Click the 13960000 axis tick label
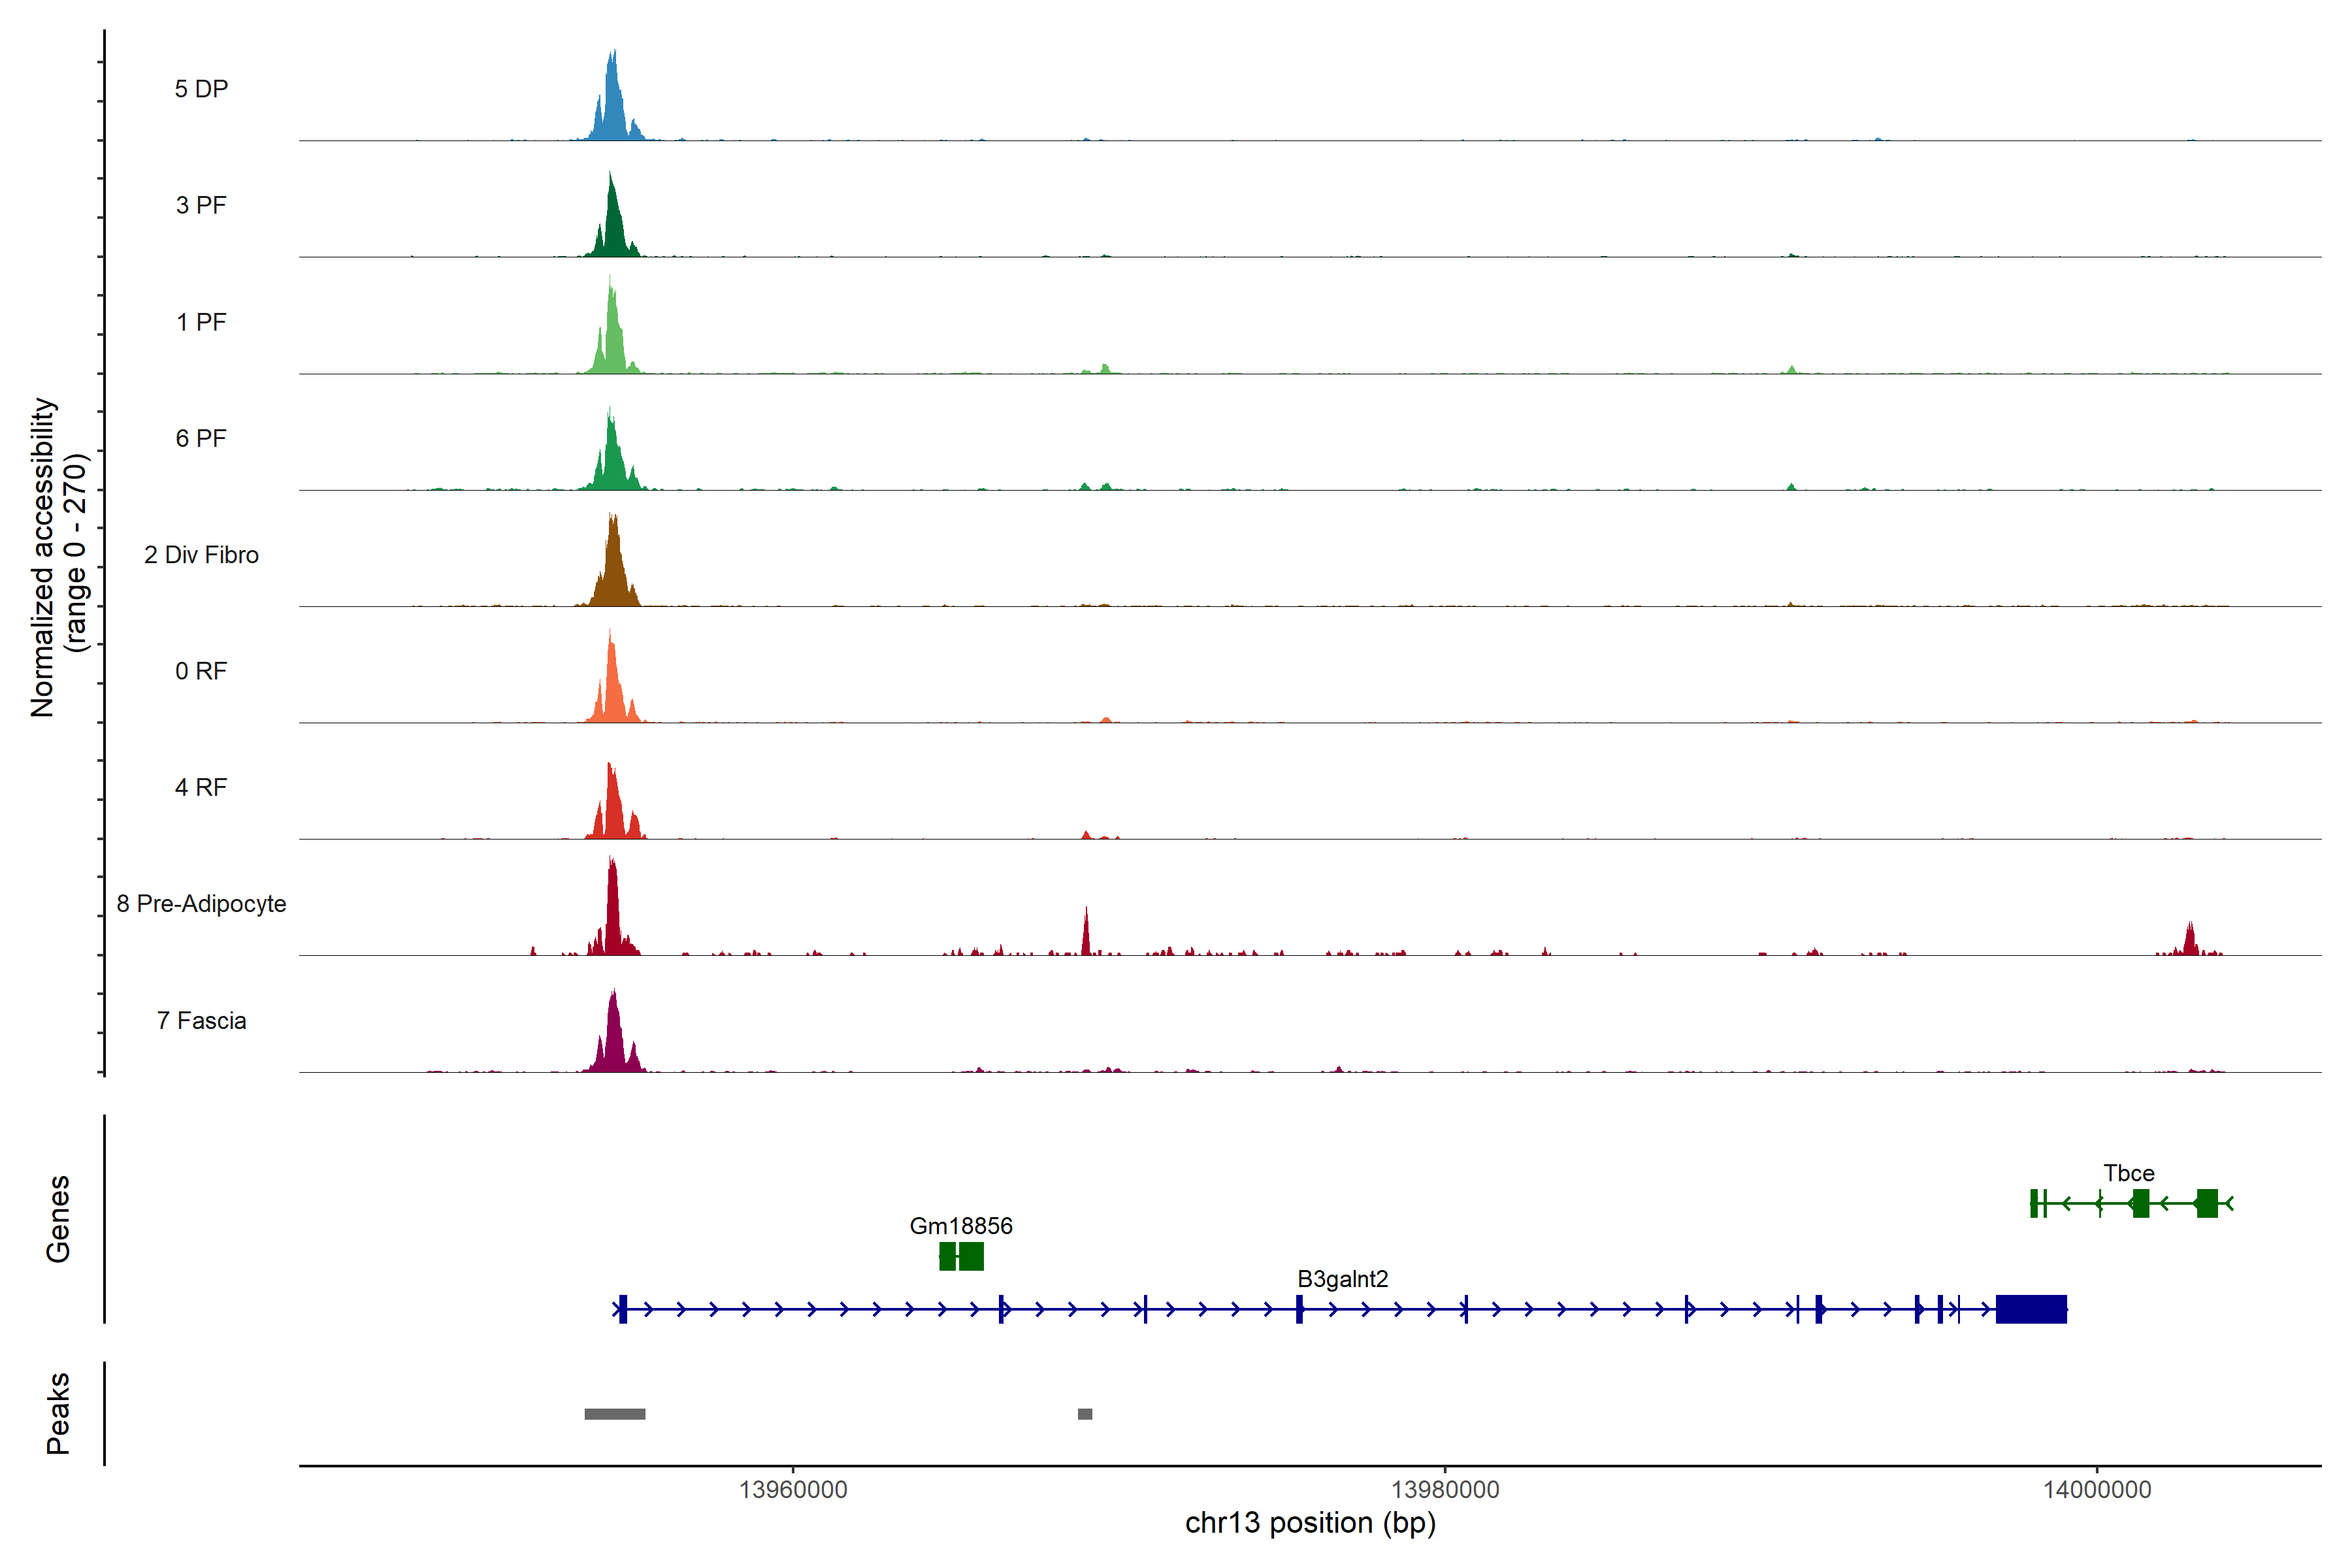This screenshot has width=2352, height=1568. click(793, 1490)
